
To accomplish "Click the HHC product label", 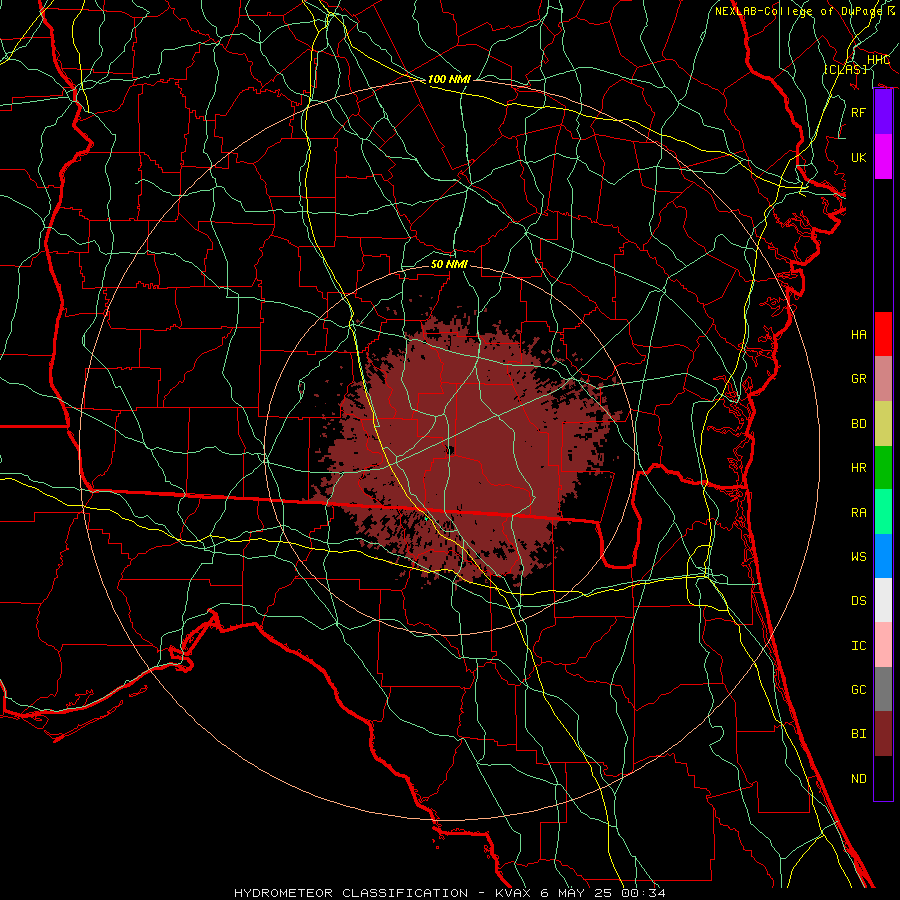I will pyautogui.click(x=878, y=60).
